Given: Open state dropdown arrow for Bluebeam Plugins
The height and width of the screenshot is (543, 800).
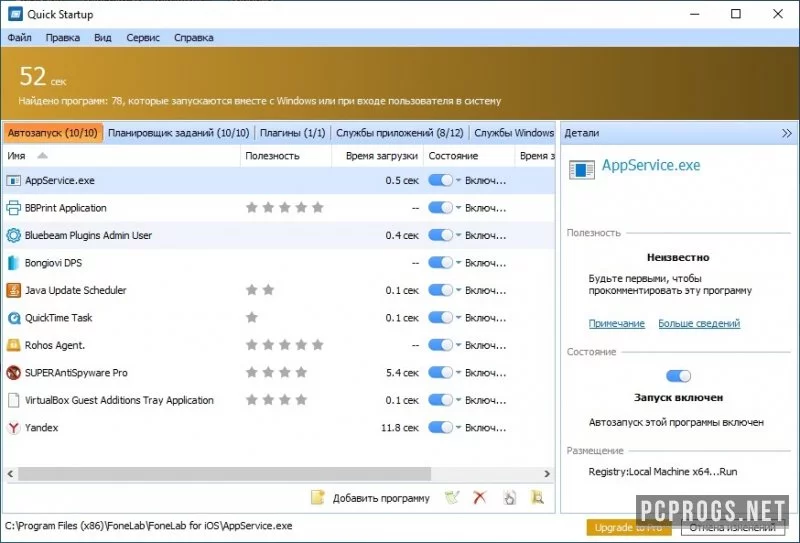Looking at the screenshot, I should click(458, 235).
